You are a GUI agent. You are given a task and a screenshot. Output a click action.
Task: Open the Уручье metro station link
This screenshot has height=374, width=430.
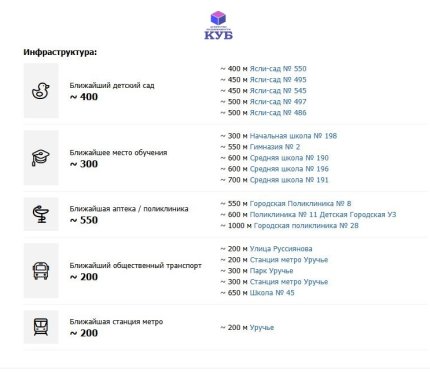(262, 328)
